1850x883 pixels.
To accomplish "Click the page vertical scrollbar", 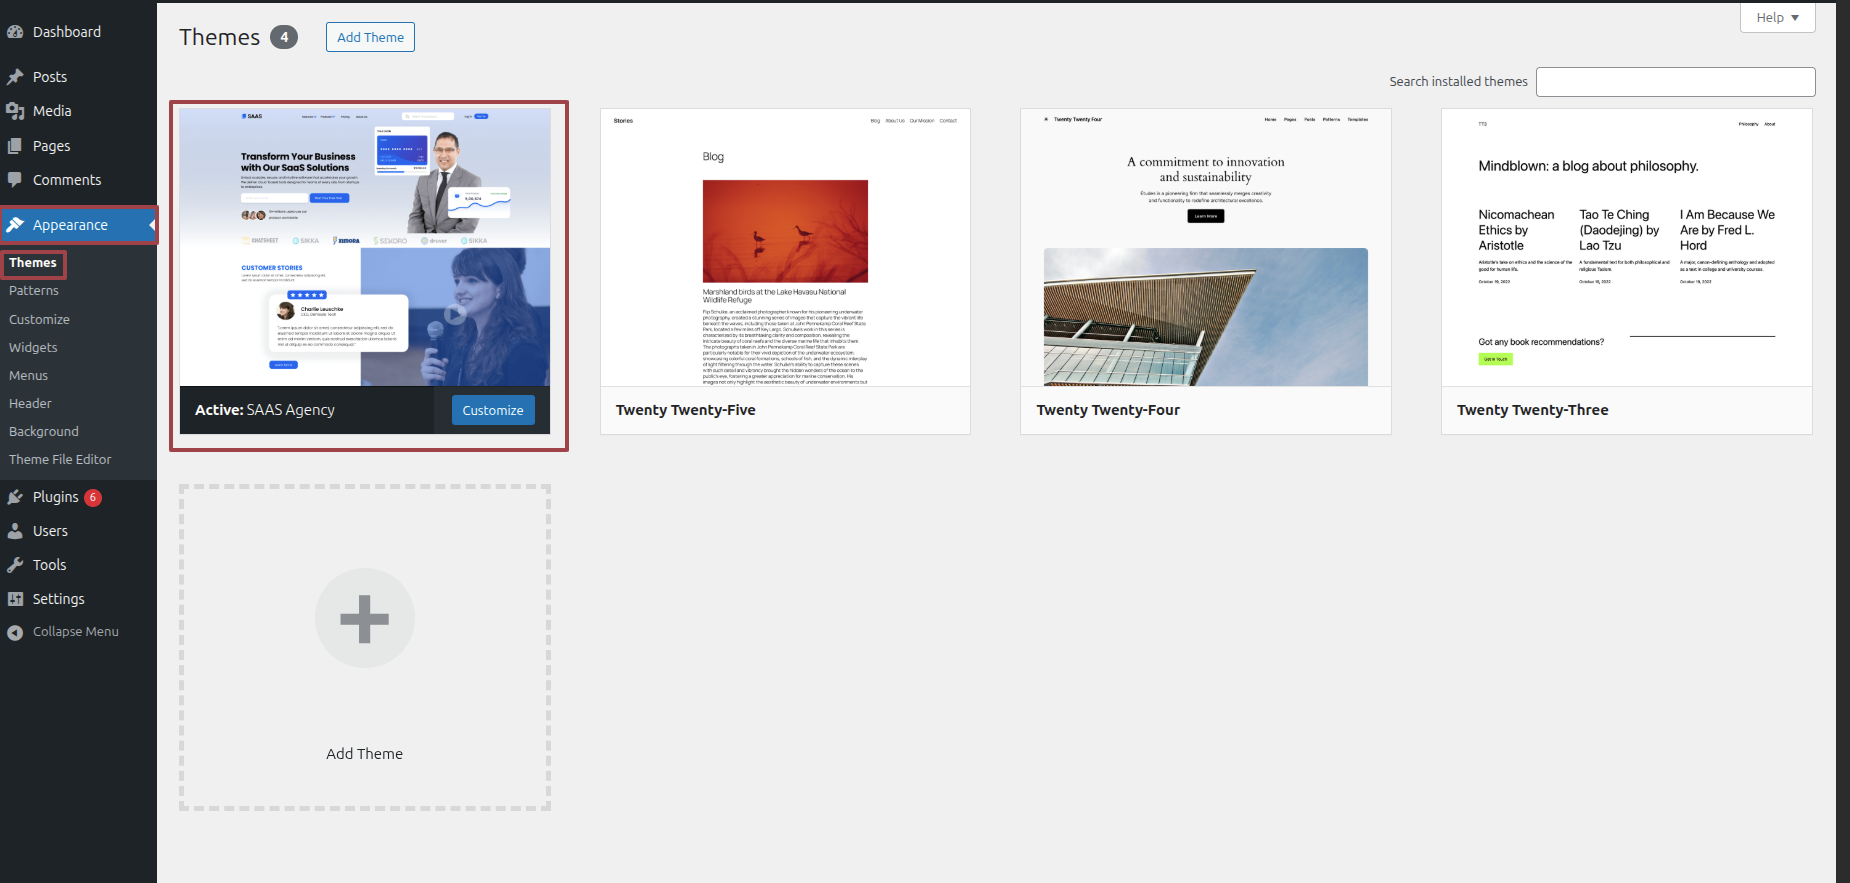I will coord(1843,441).
